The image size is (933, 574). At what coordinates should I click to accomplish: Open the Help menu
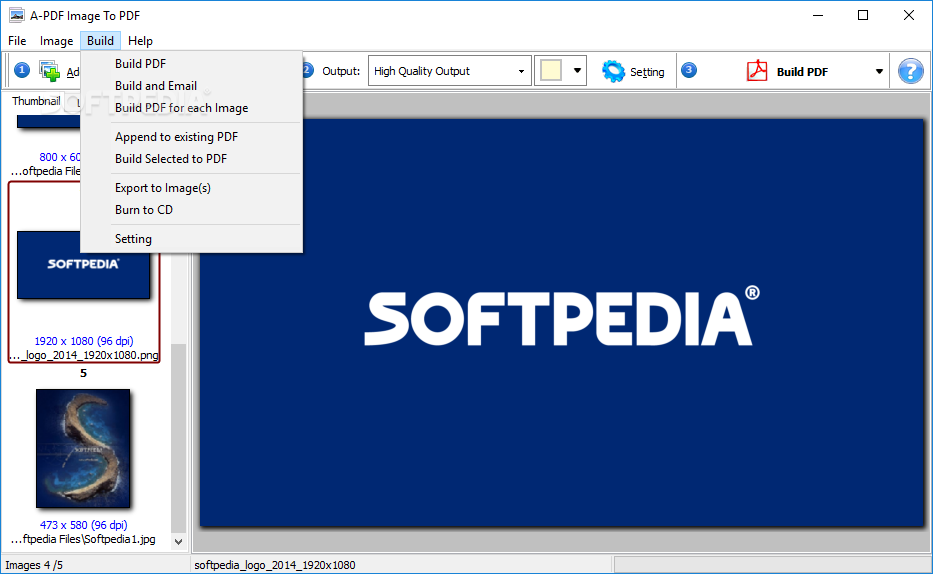tap(140, 40)
